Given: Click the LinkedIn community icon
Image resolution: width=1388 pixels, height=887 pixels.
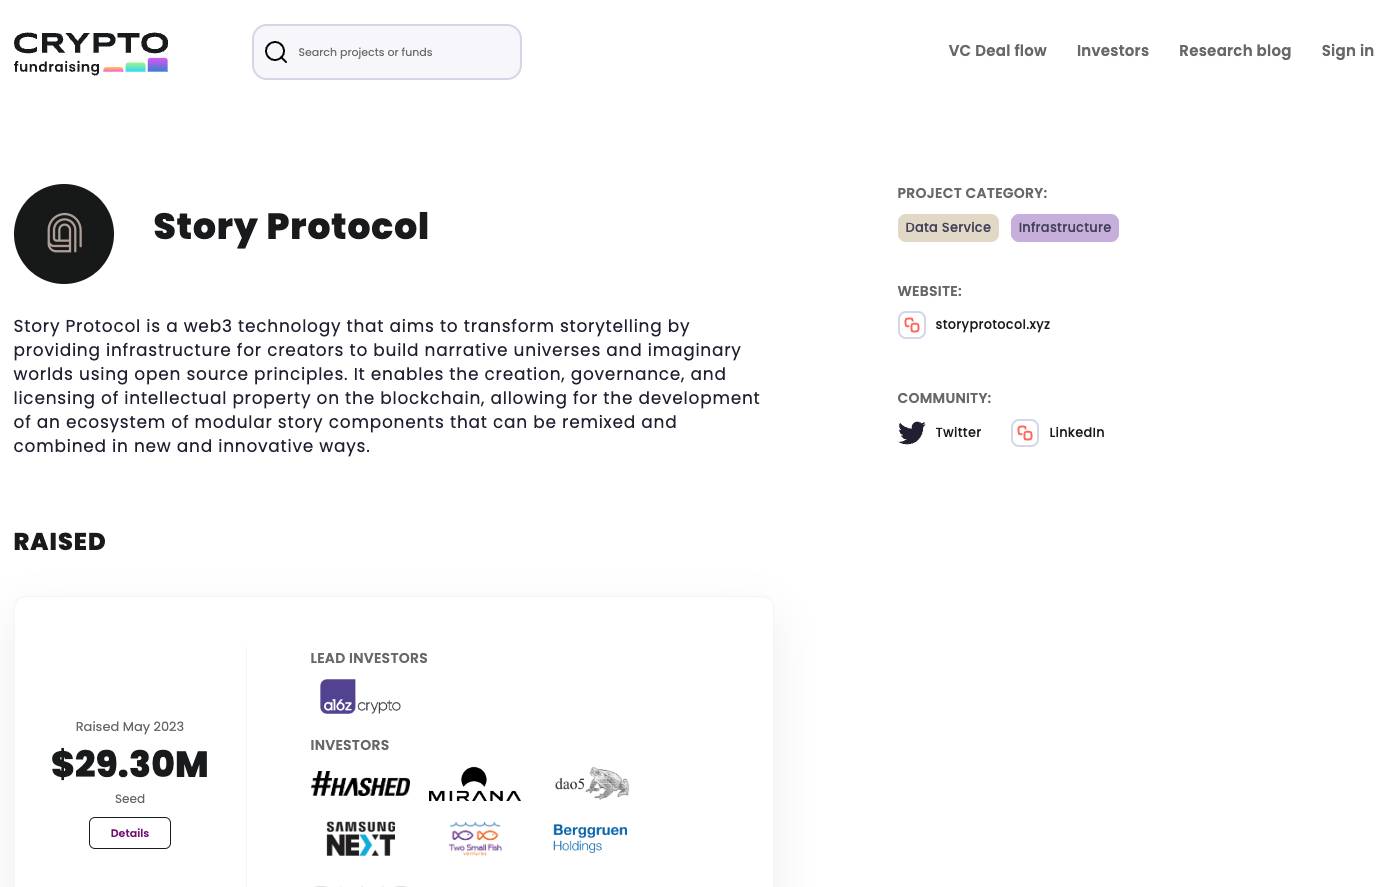Looking at the screenshot, I should click(1024, 432).
